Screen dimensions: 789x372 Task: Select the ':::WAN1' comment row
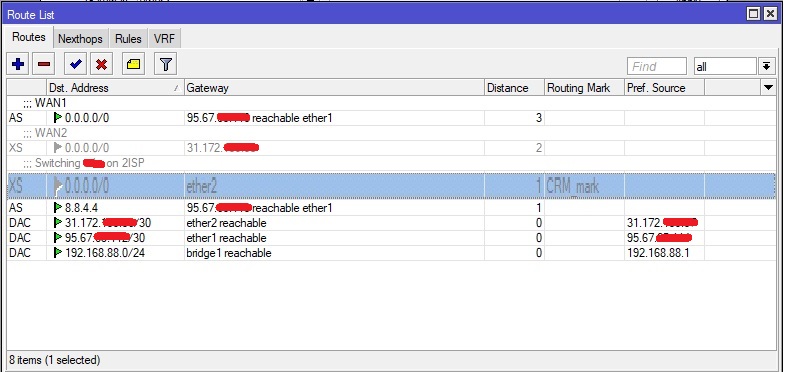point(391,103)
